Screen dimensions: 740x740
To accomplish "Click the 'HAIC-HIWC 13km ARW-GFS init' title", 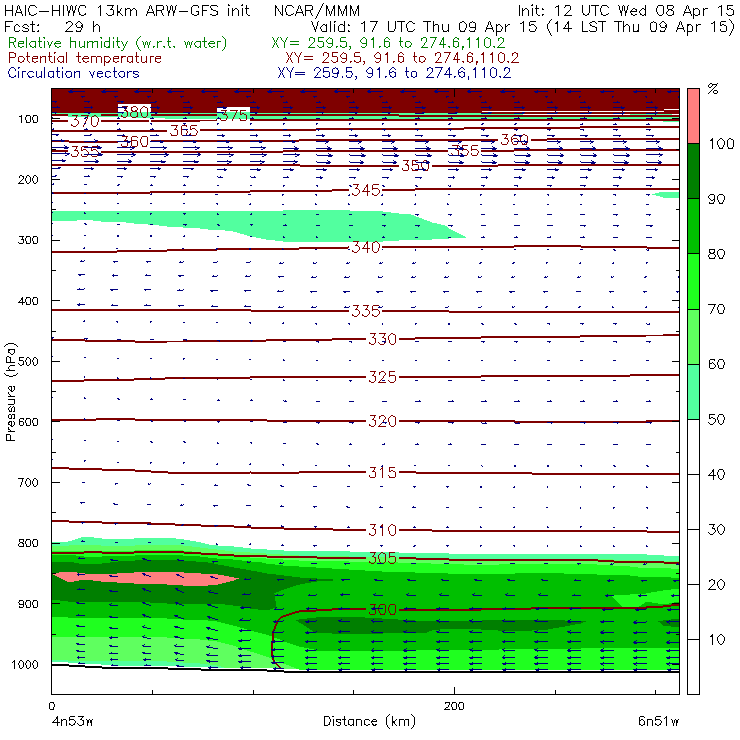I will [127, 11].
